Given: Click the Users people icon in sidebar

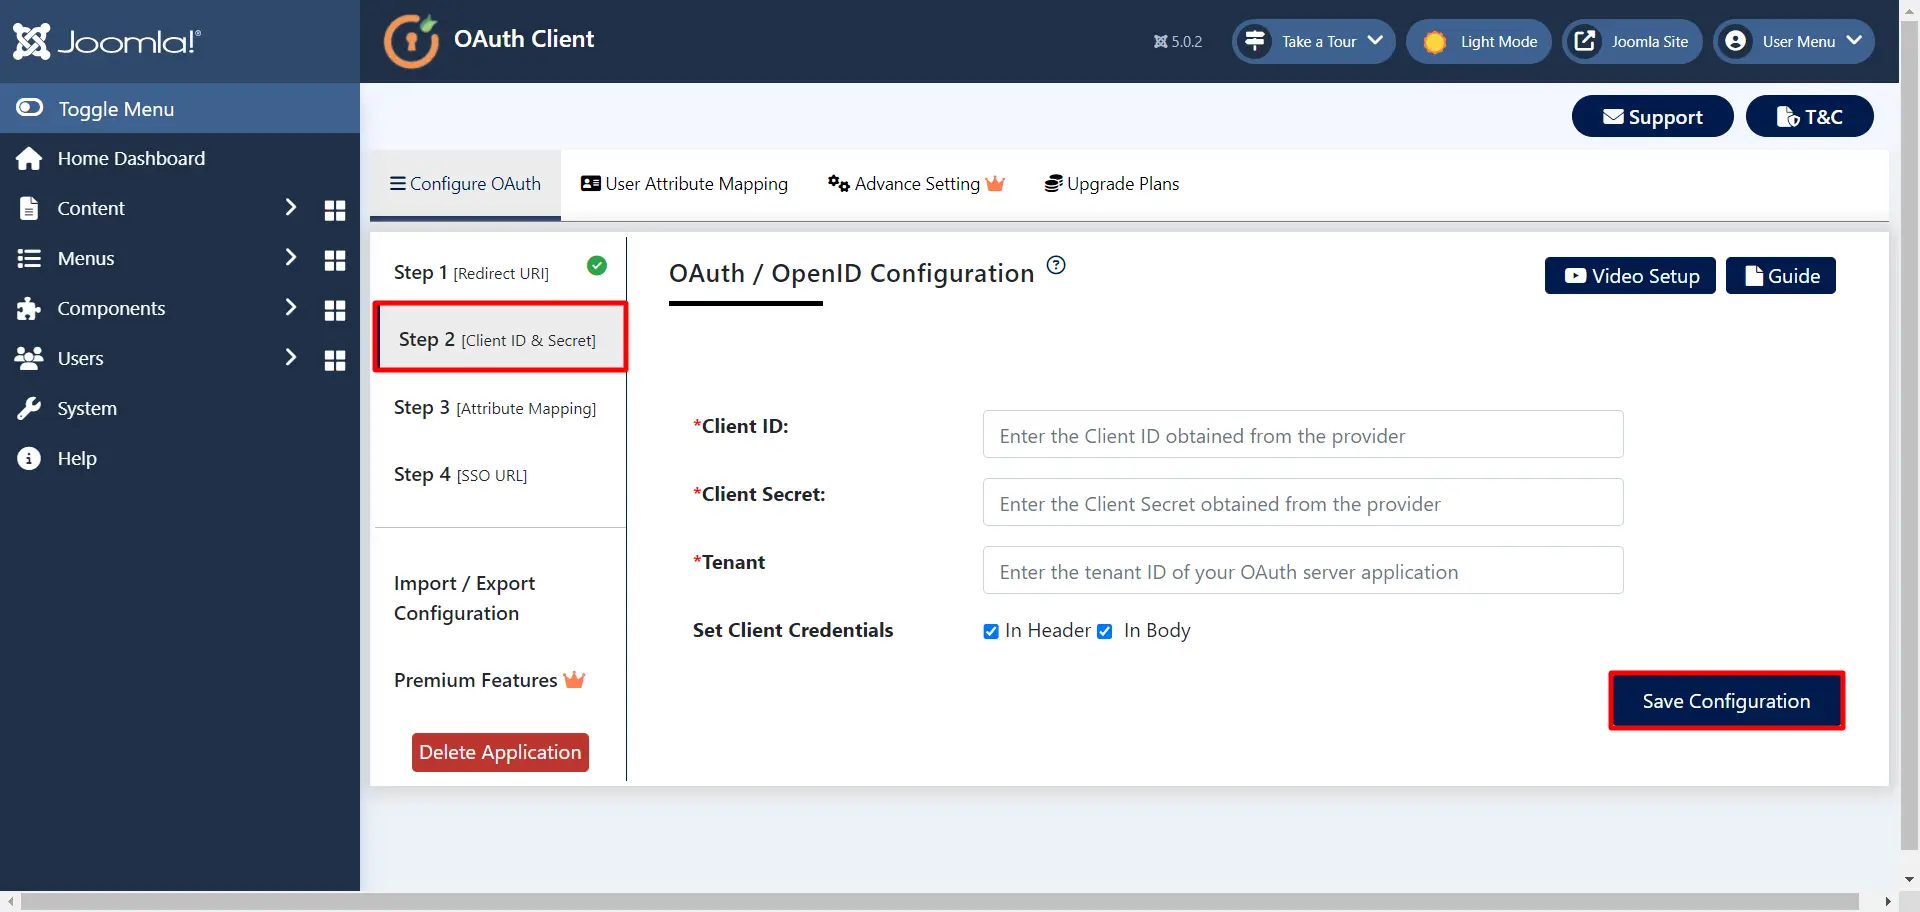Looking at the screenshot, I should [x=29, y=358].
